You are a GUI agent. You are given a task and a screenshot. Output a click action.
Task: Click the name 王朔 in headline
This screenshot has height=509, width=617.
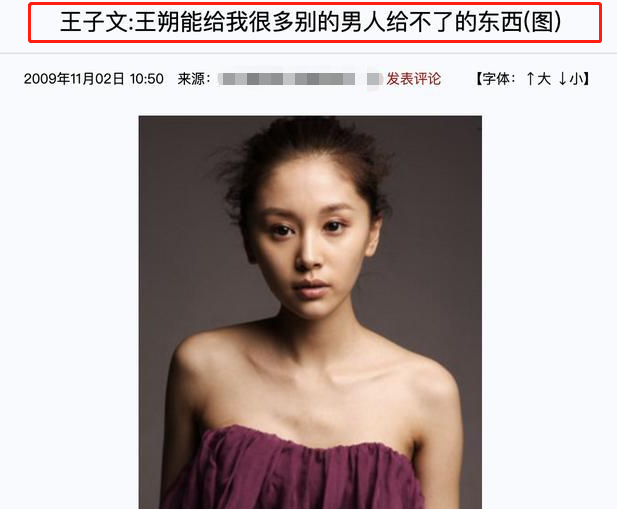tap(158, 22)
